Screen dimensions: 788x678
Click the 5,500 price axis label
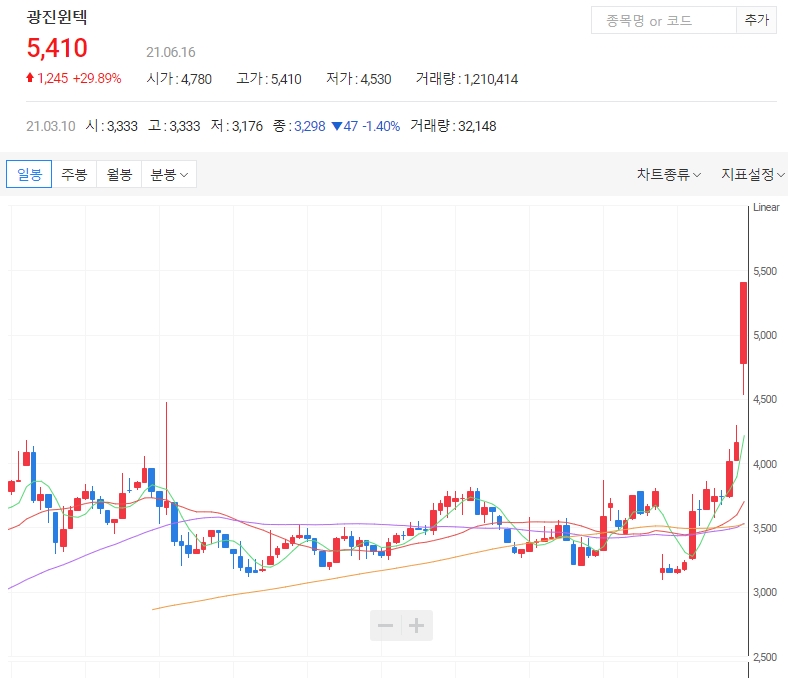tap(765, 271)
